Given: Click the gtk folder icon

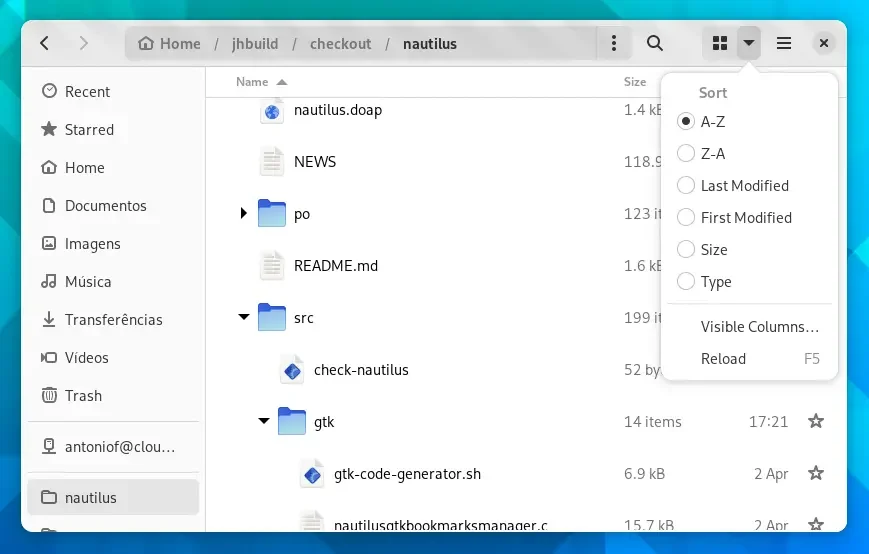Looking at the screenshot, I should (x=292, y=422).
